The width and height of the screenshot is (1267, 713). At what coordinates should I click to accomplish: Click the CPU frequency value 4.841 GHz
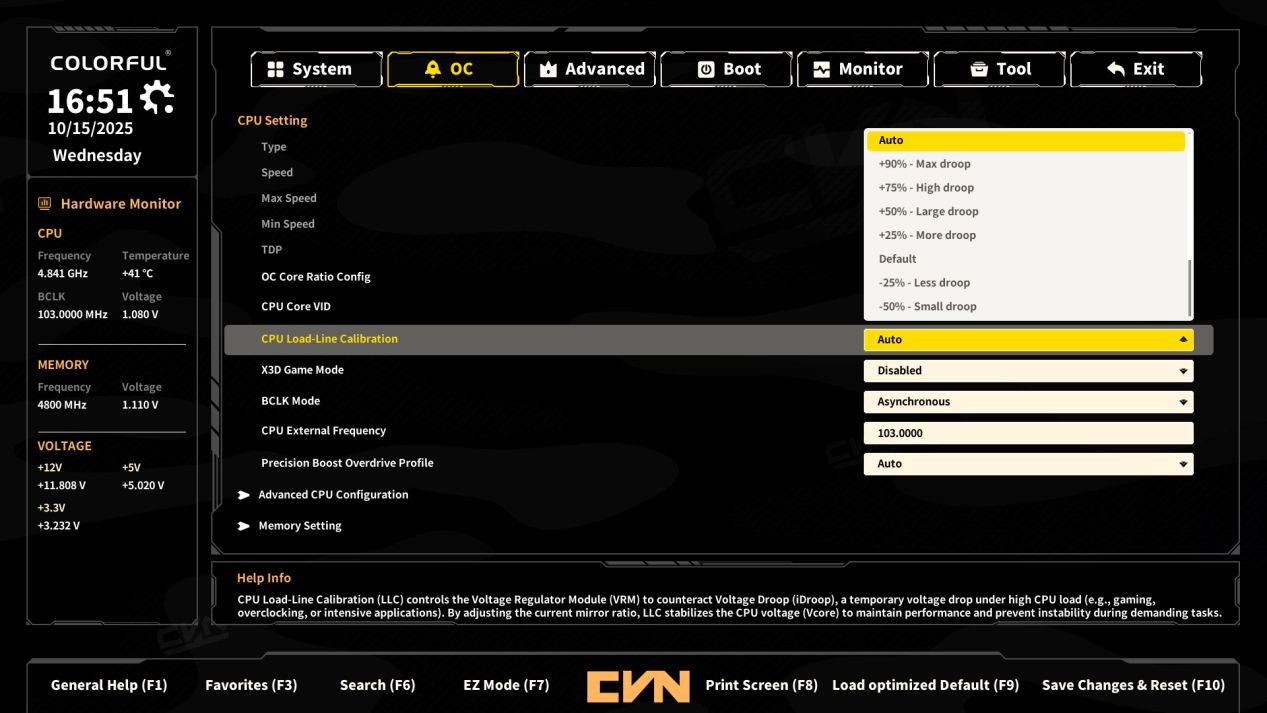(62, 274)
